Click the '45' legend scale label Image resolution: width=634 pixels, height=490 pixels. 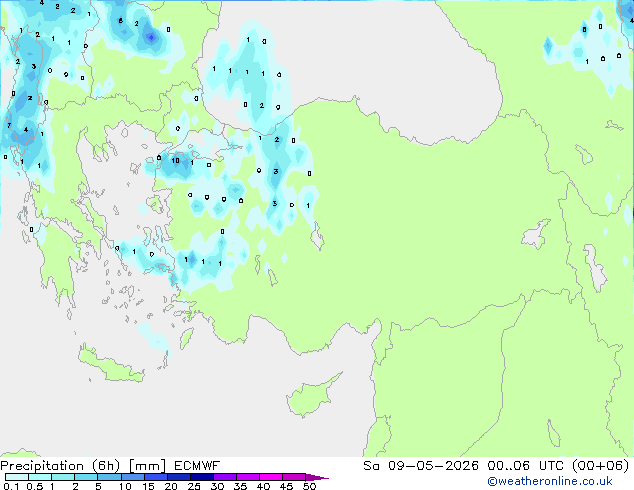point(286,486)
